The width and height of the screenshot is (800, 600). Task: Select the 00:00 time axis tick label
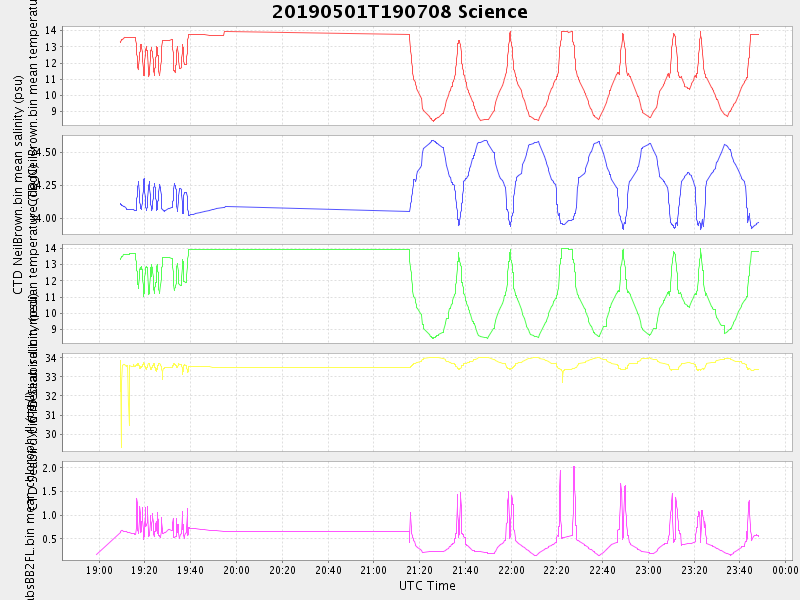coord(785,570)
